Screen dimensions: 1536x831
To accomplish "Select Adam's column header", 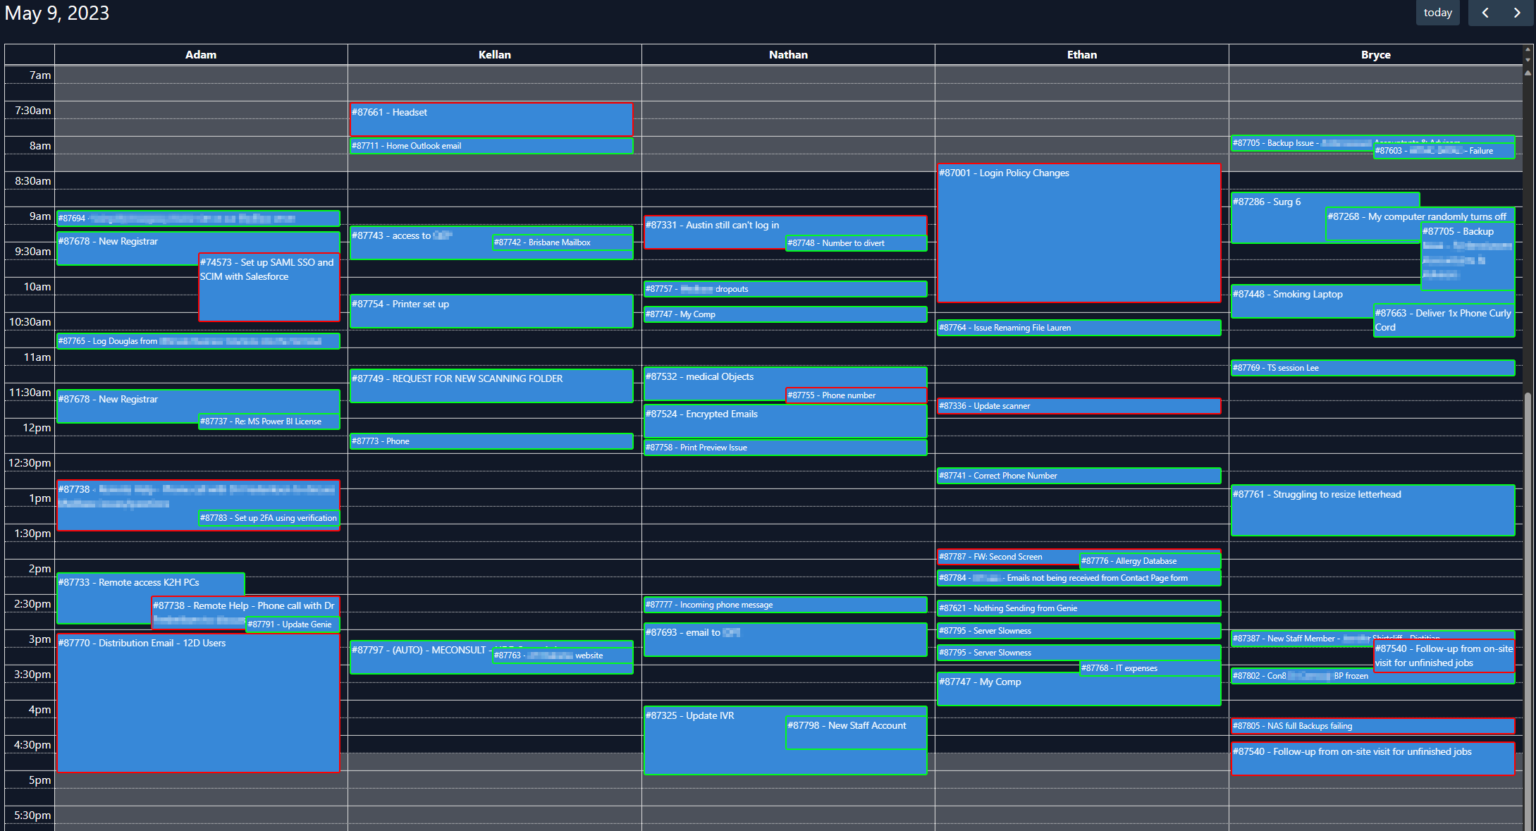I will pos(200,54).
